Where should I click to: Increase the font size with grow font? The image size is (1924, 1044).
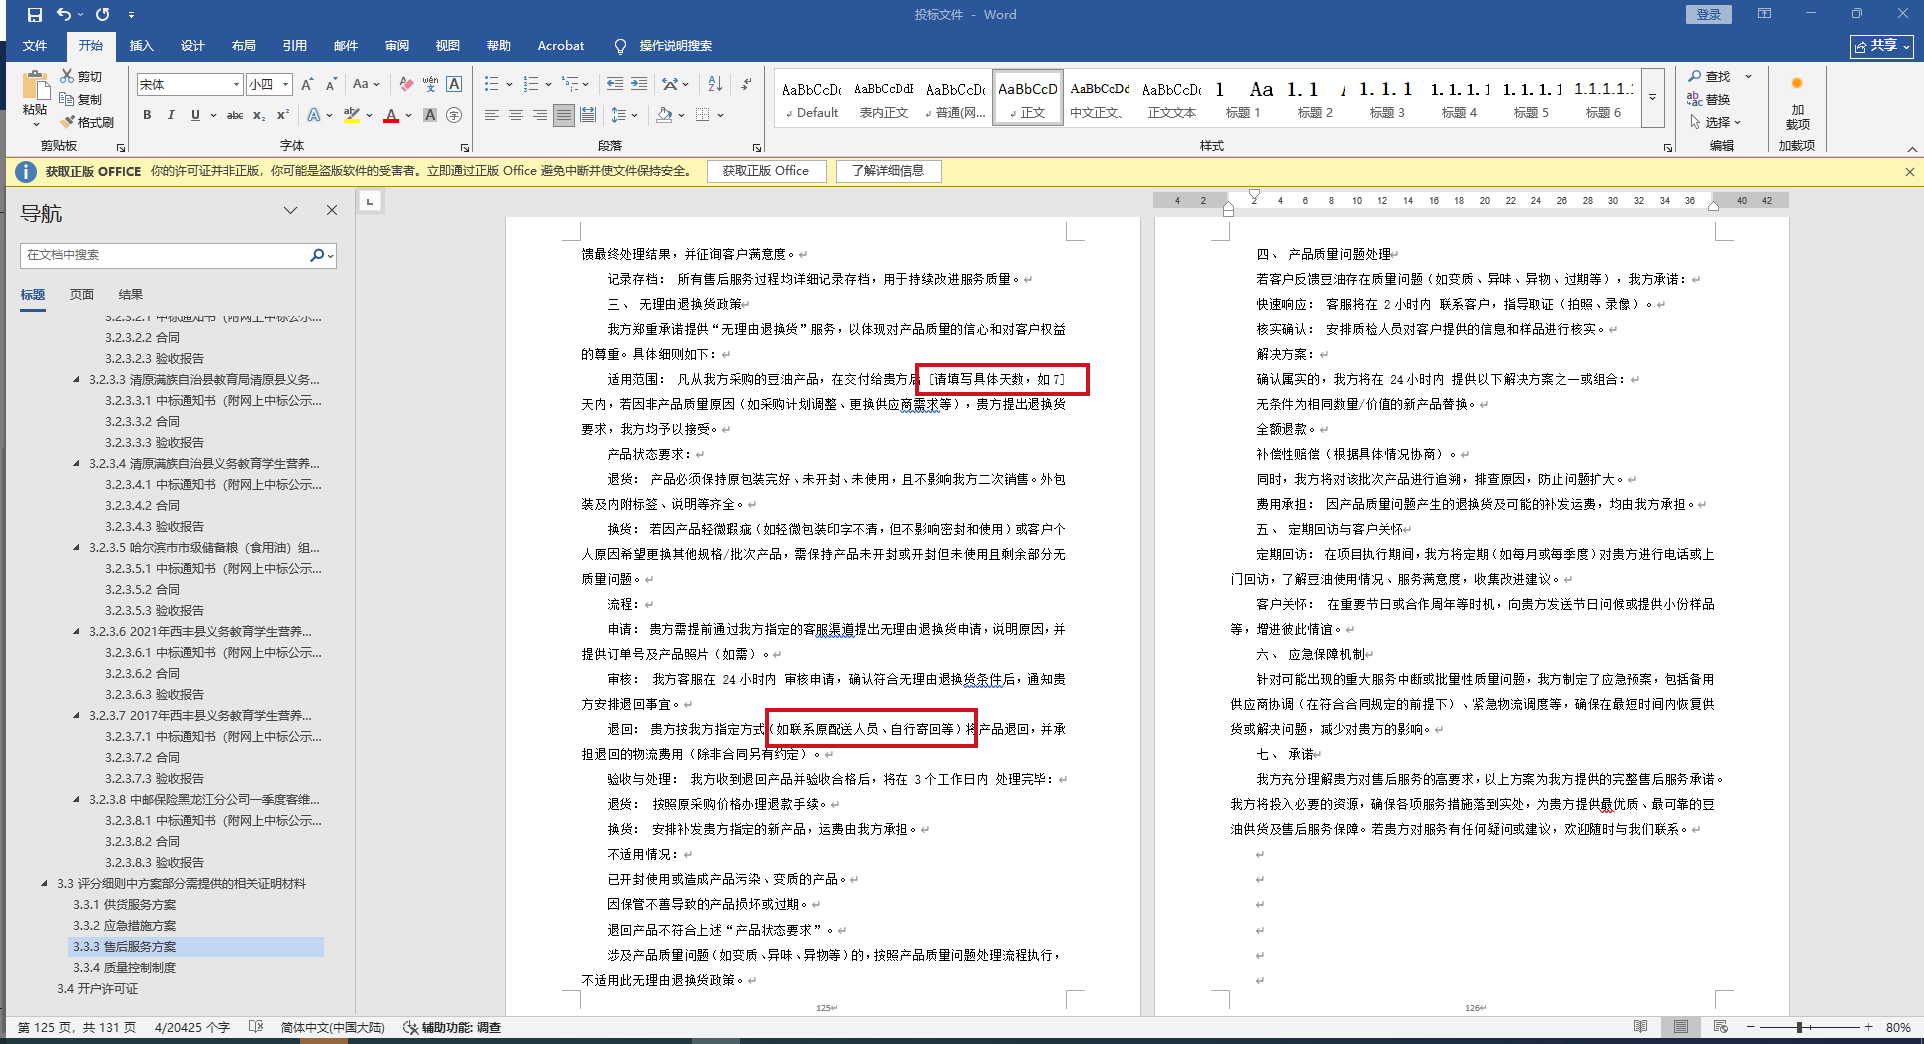(x=307, y=84)
